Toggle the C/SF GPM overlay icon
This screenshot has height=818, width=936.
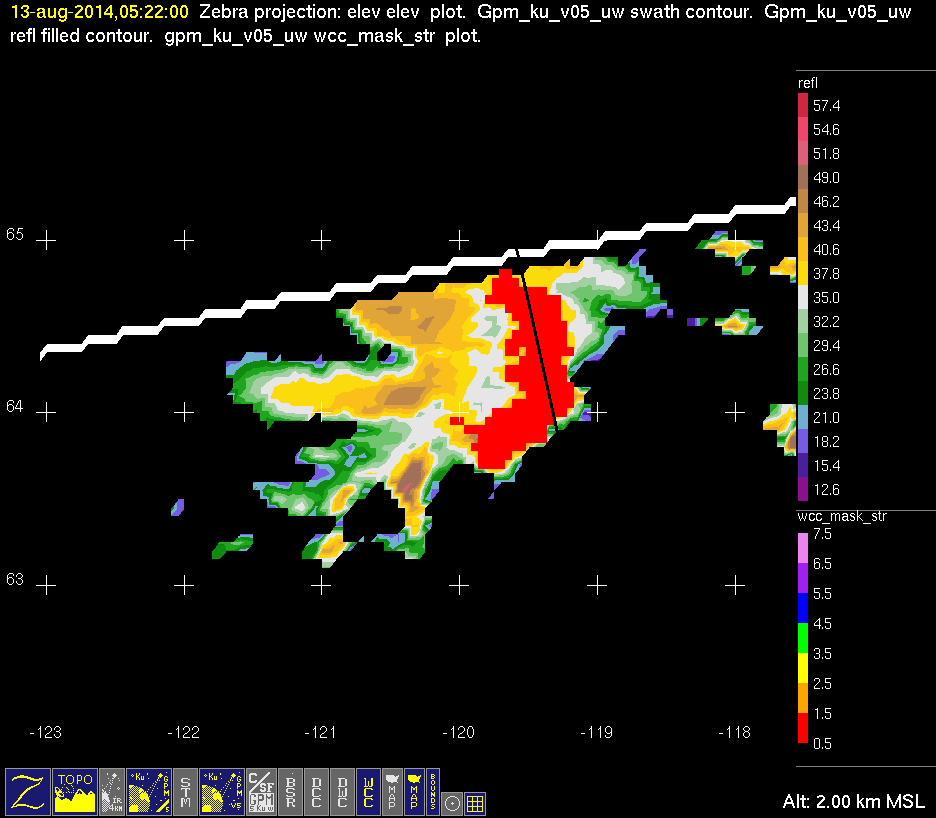click(261, 791)
